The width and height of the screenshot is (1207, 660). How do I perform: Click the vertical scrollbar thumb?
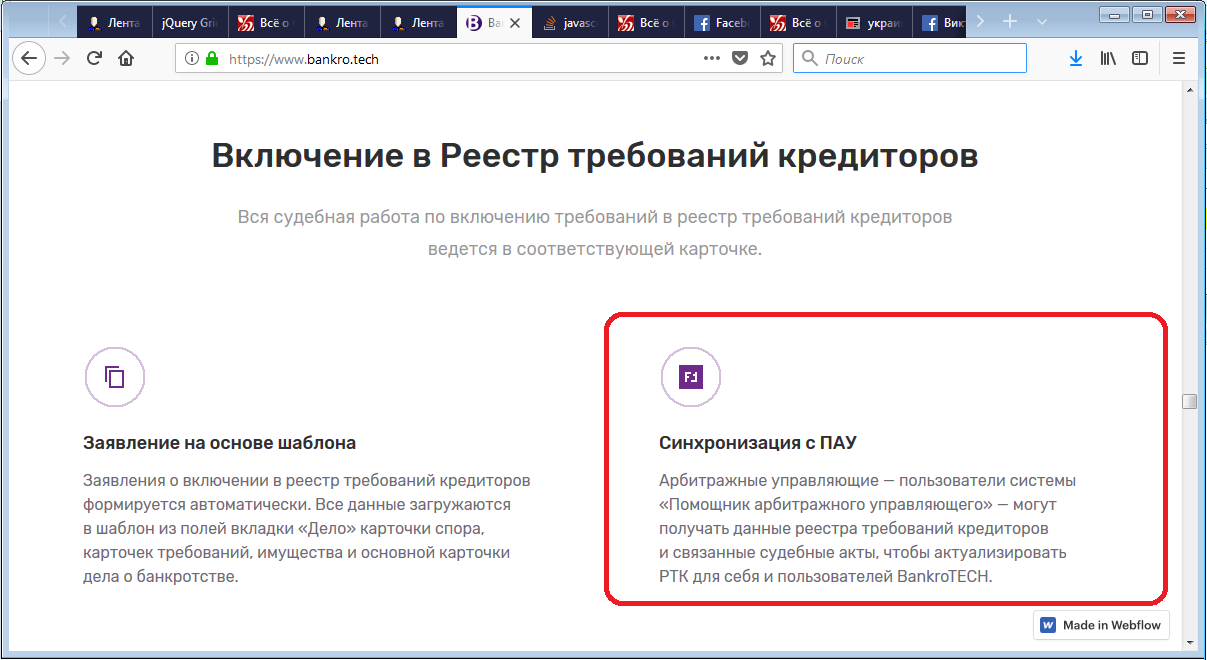click(1189, 402)
